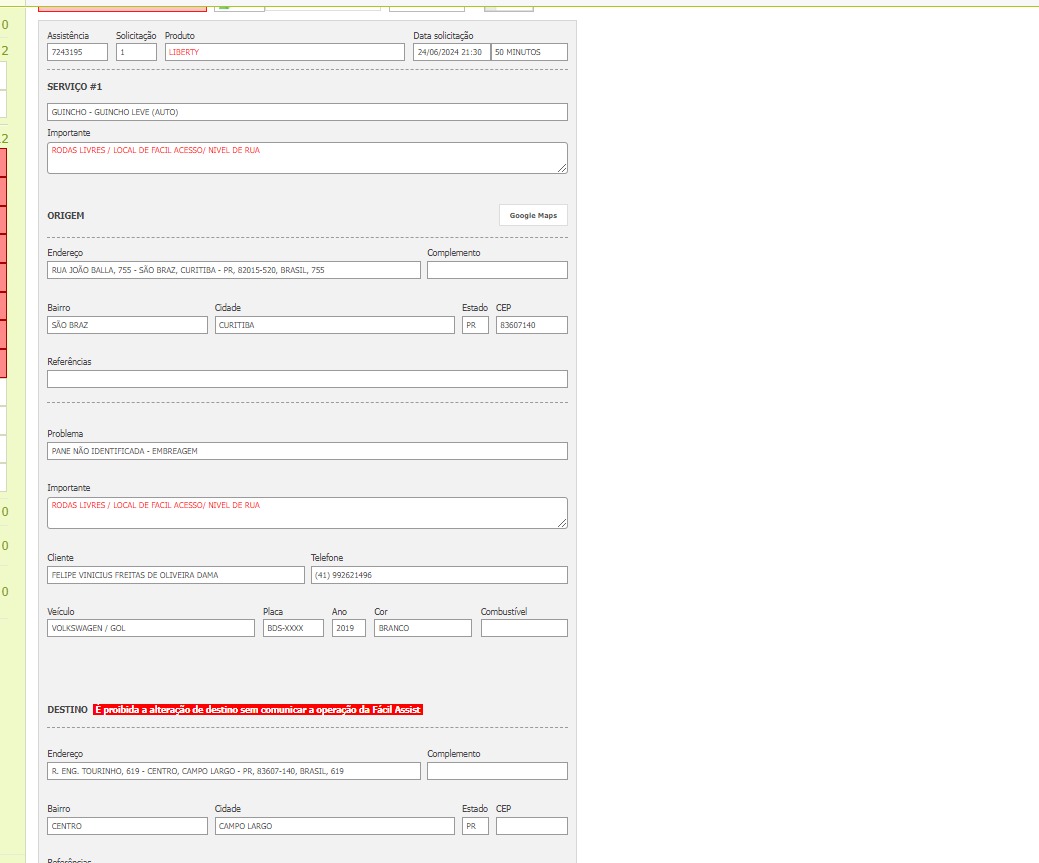
Task: Click the destination Endereço field R. Eng. Tourinho
Action: coord(234,771)
